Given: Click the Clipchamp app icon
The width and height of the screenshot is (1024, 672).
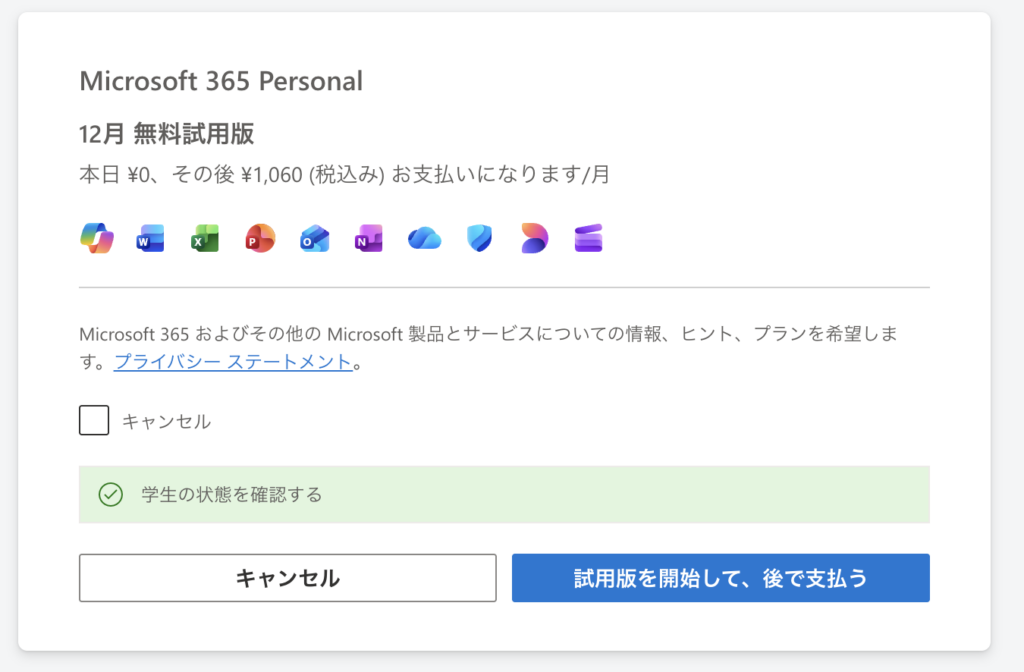Looking at the screenshot, I should point(588,238).
